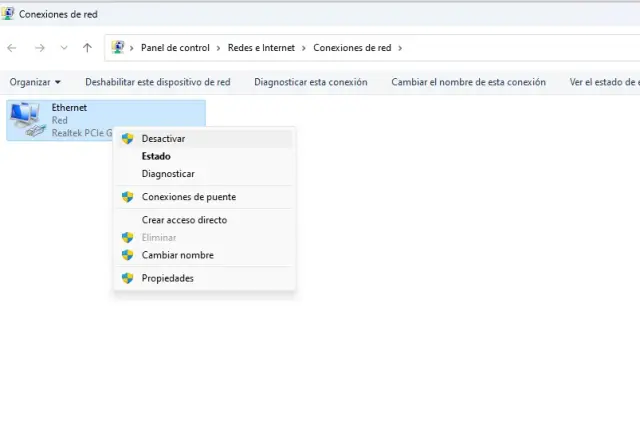Click shield icon beside Cambiar nombre
Image resolution: width=640 pixels, height=445 pixels.
tap(127, 255)
